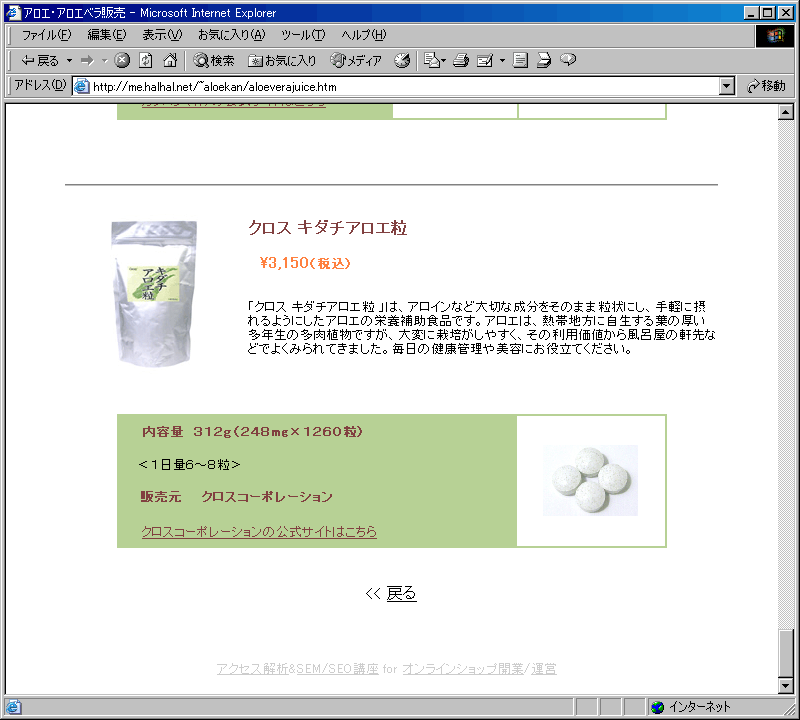Open the Media (メディア) toolbar button

356,61
